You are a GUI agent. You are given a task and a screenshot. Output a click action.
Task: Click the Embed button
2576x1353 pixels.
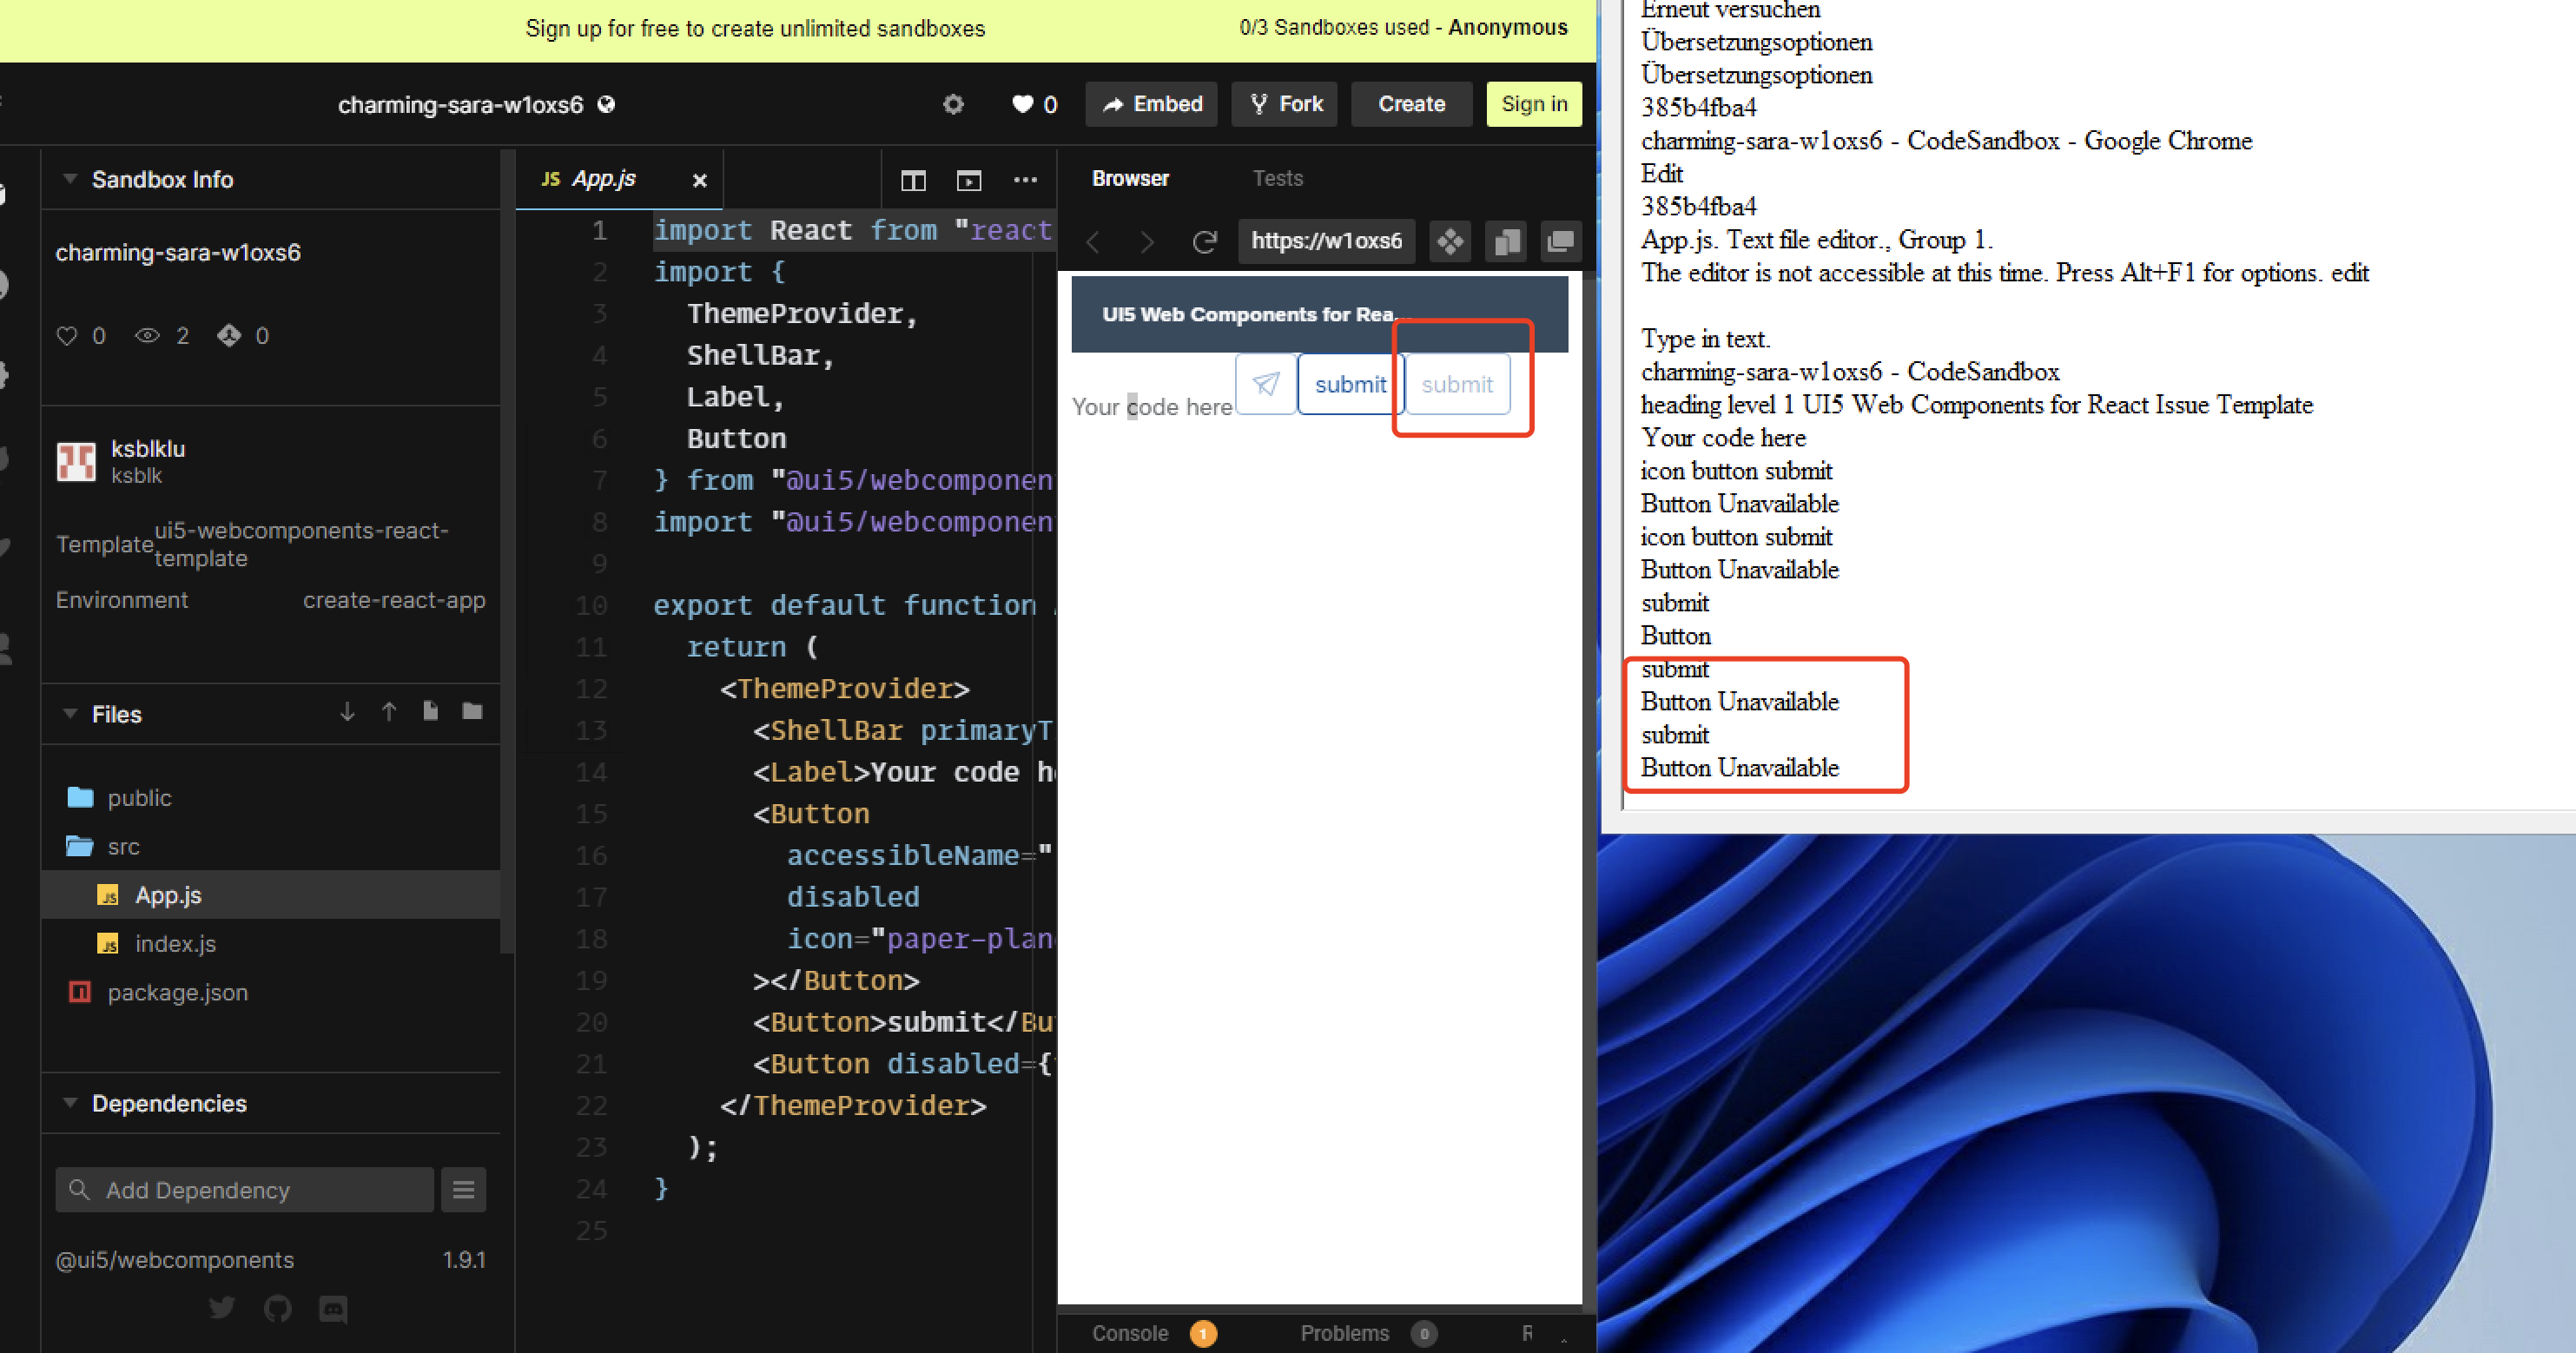pyautogui.click(x=1151, y=104)
